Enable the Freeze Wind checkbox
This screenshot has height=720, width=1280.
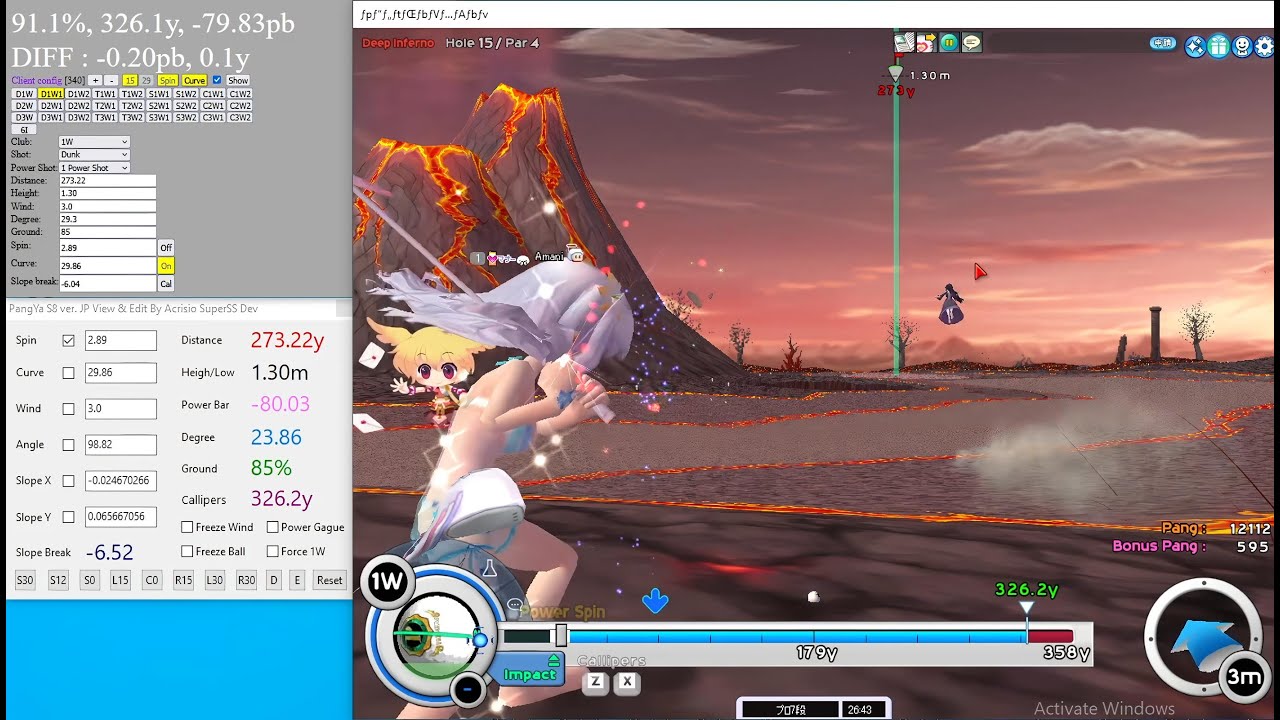coord(187,527)
